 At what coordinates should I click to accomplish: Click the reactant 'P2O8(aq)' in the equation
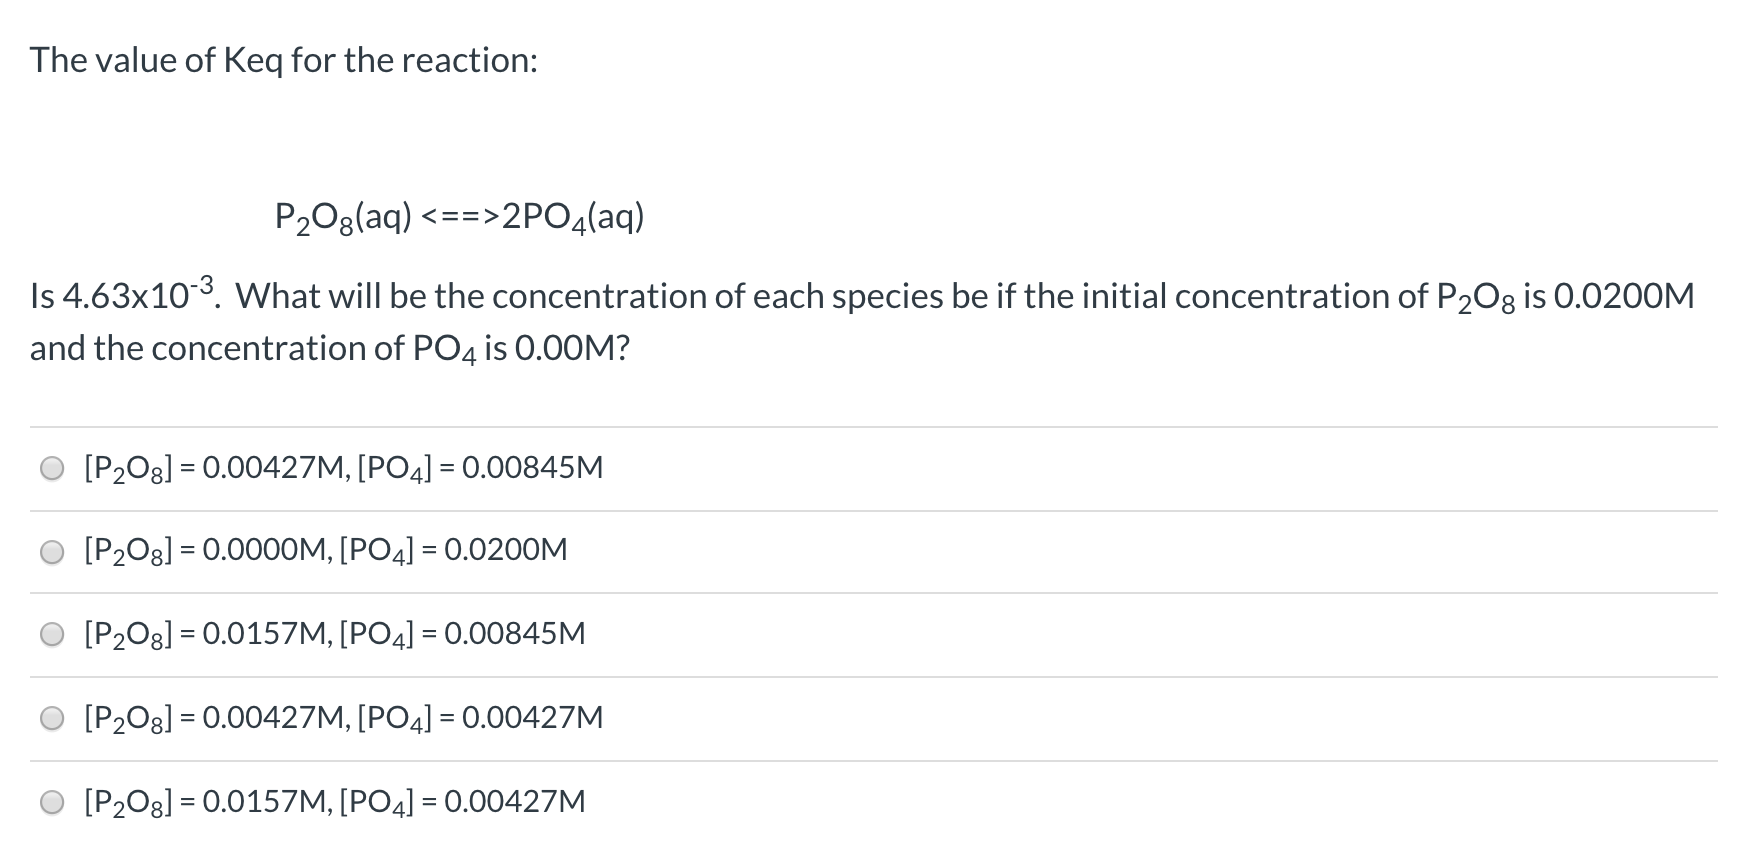point(344,217)
